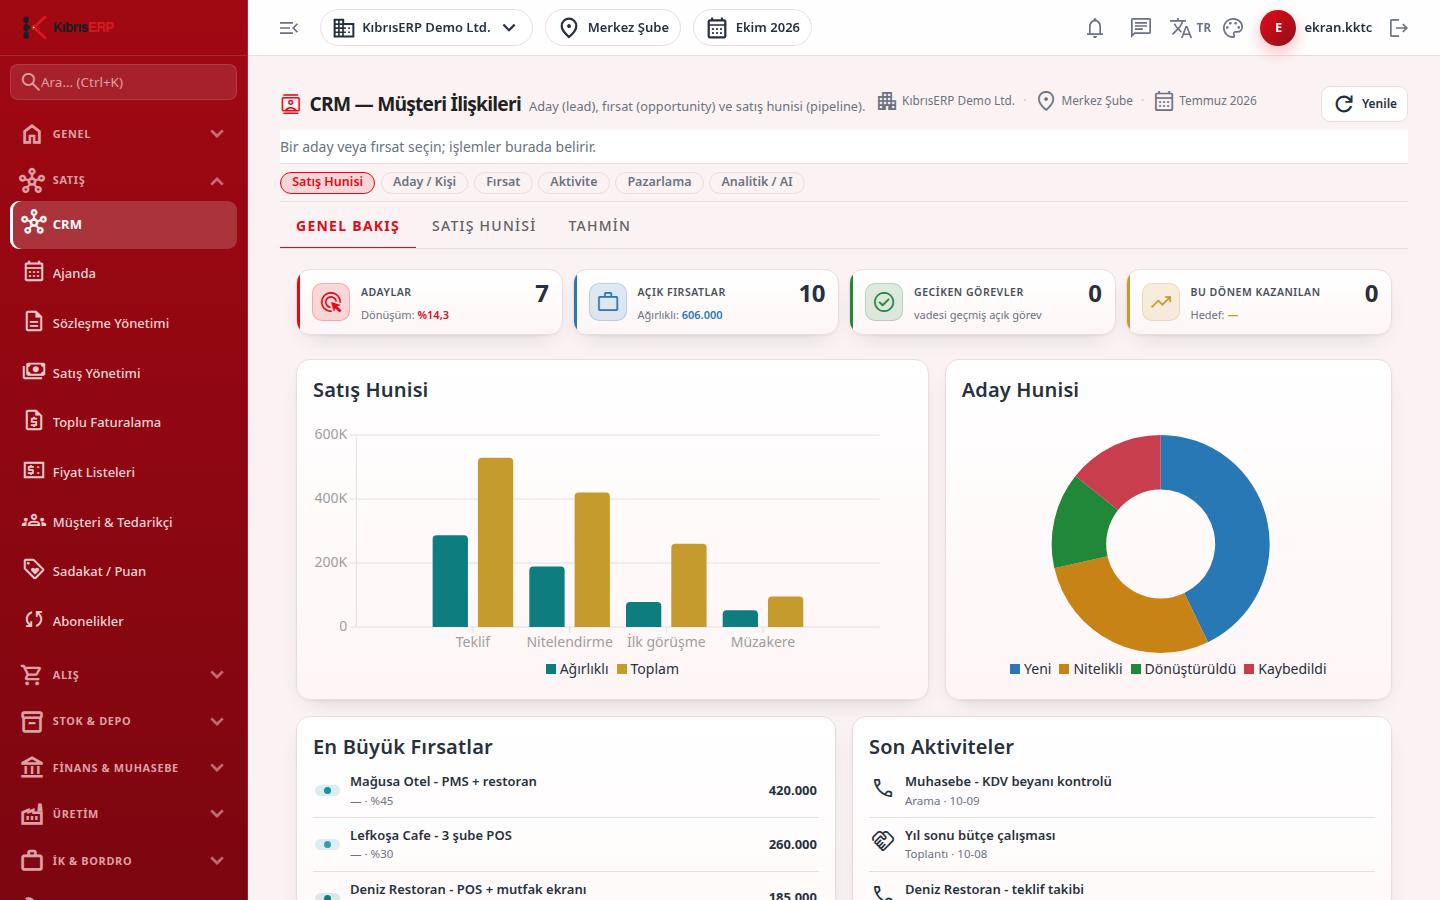
Task: Toggle Nitelikli segment in donut legend
Action: coord(1091,669)
